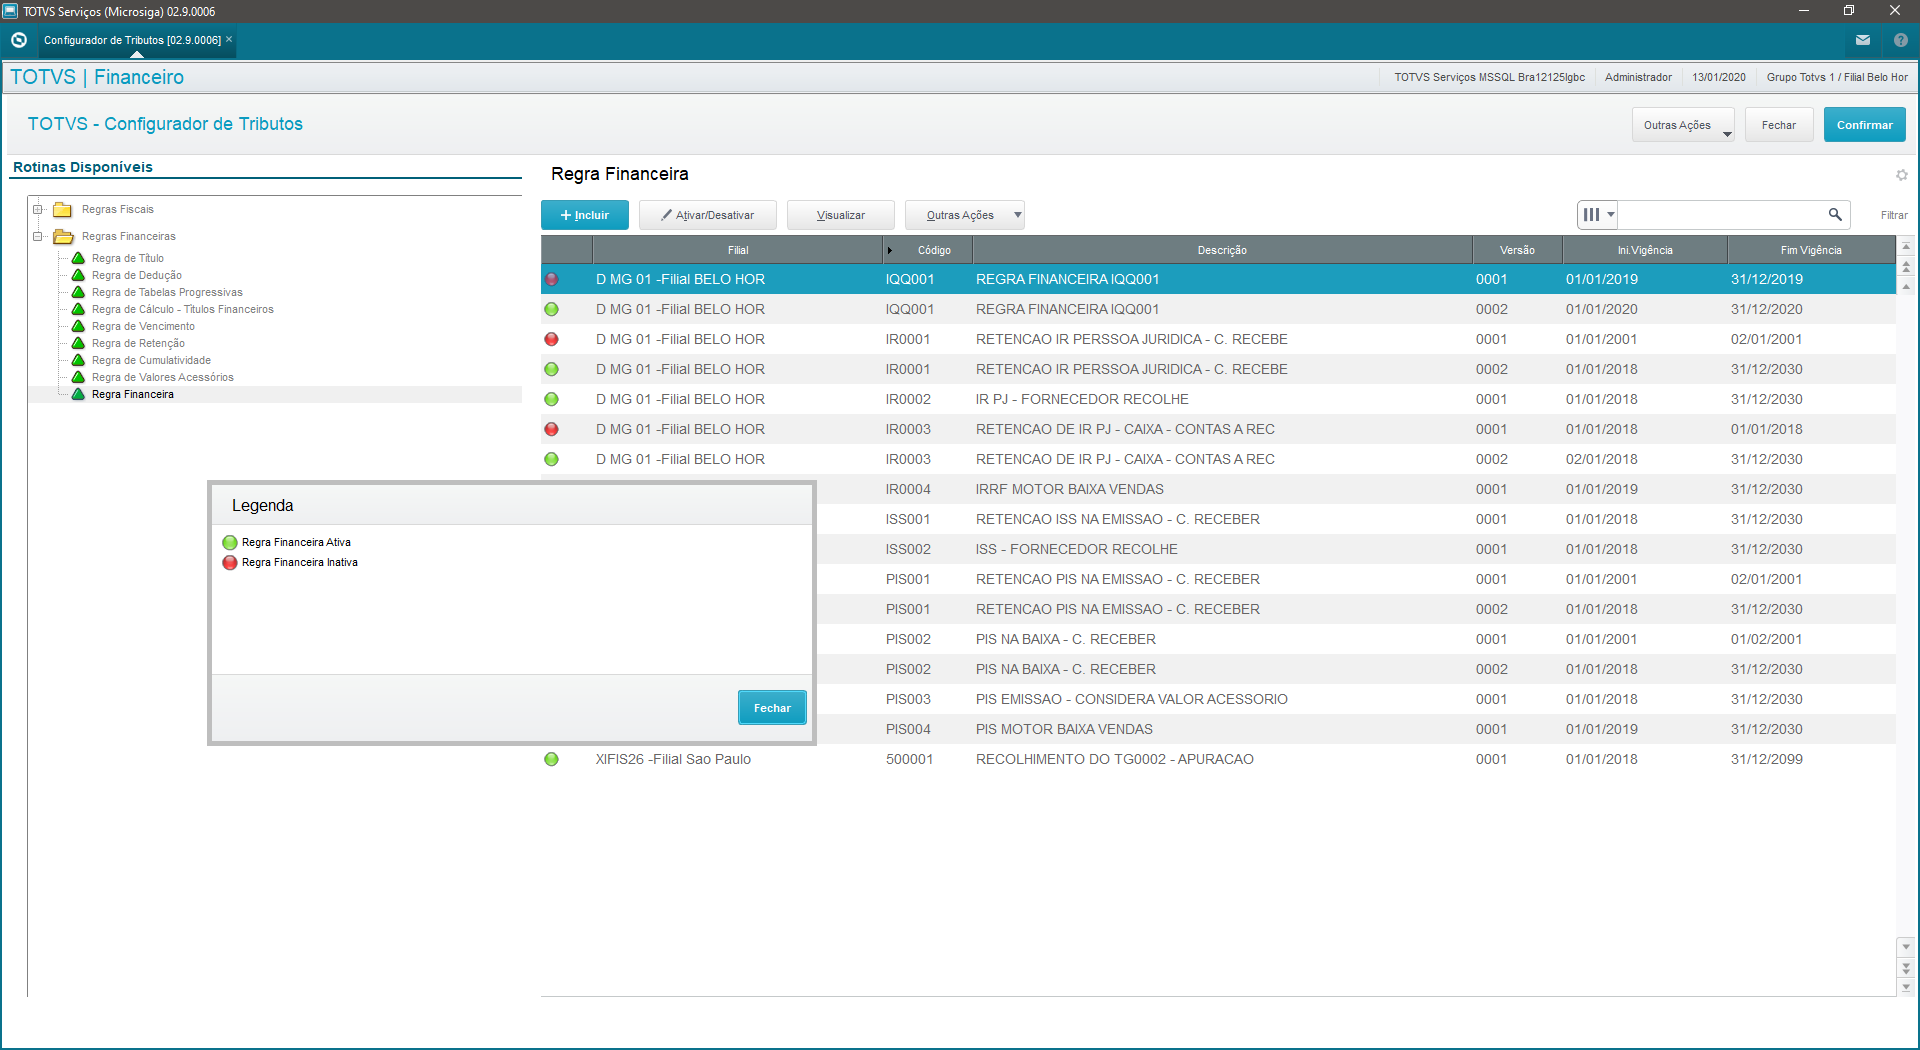This screenshot has height=1050, width=1920.
Task: Click the red status dot of IR0003 version 0001
Action: (x=551, y=429)
